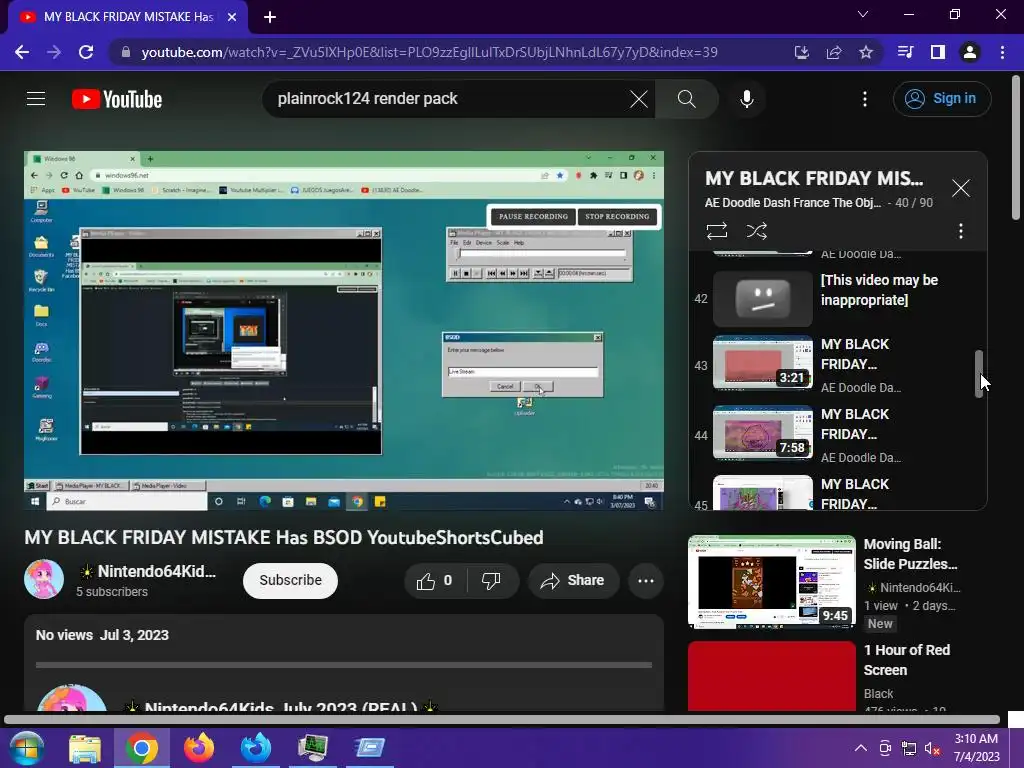Like the video with thumbs up

click(x=434, y=581)
